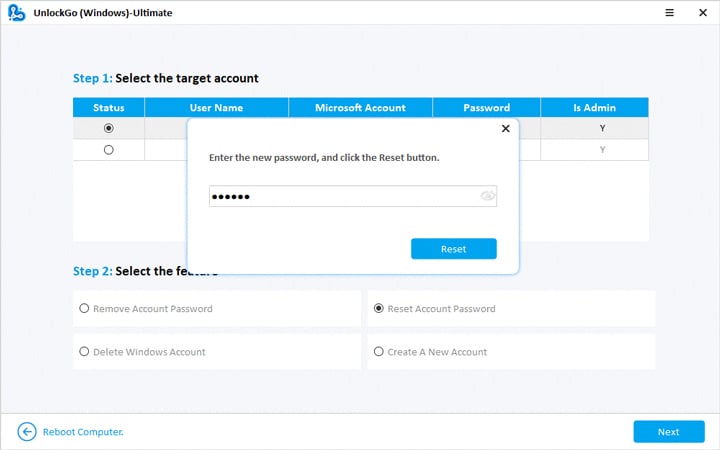
Task: Toggle password visibility eye icon
Action: pyautogui.click(x=487, y=196)
